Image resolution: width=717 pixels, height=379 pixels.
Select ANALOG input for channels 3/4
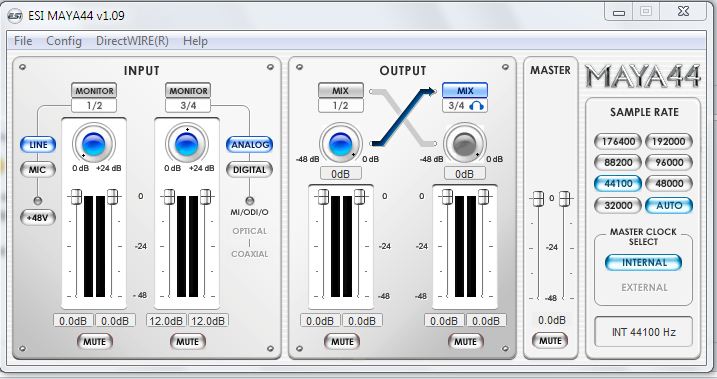click(250, 145)
